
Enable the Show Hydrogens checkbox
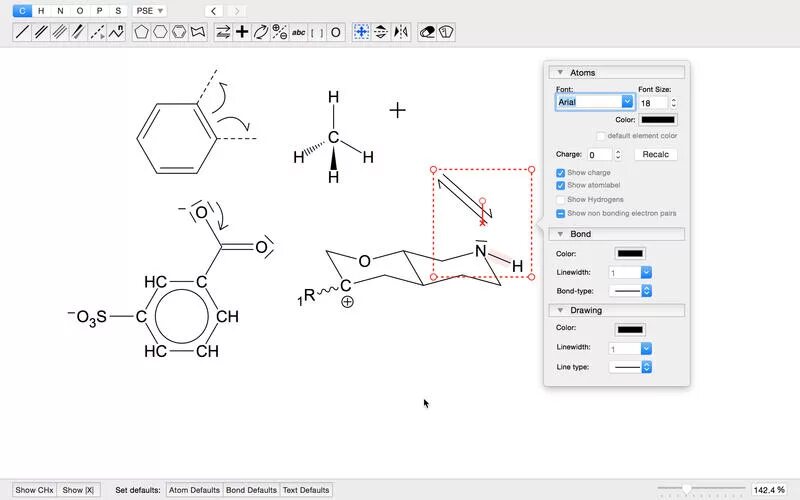pos(561,199)
